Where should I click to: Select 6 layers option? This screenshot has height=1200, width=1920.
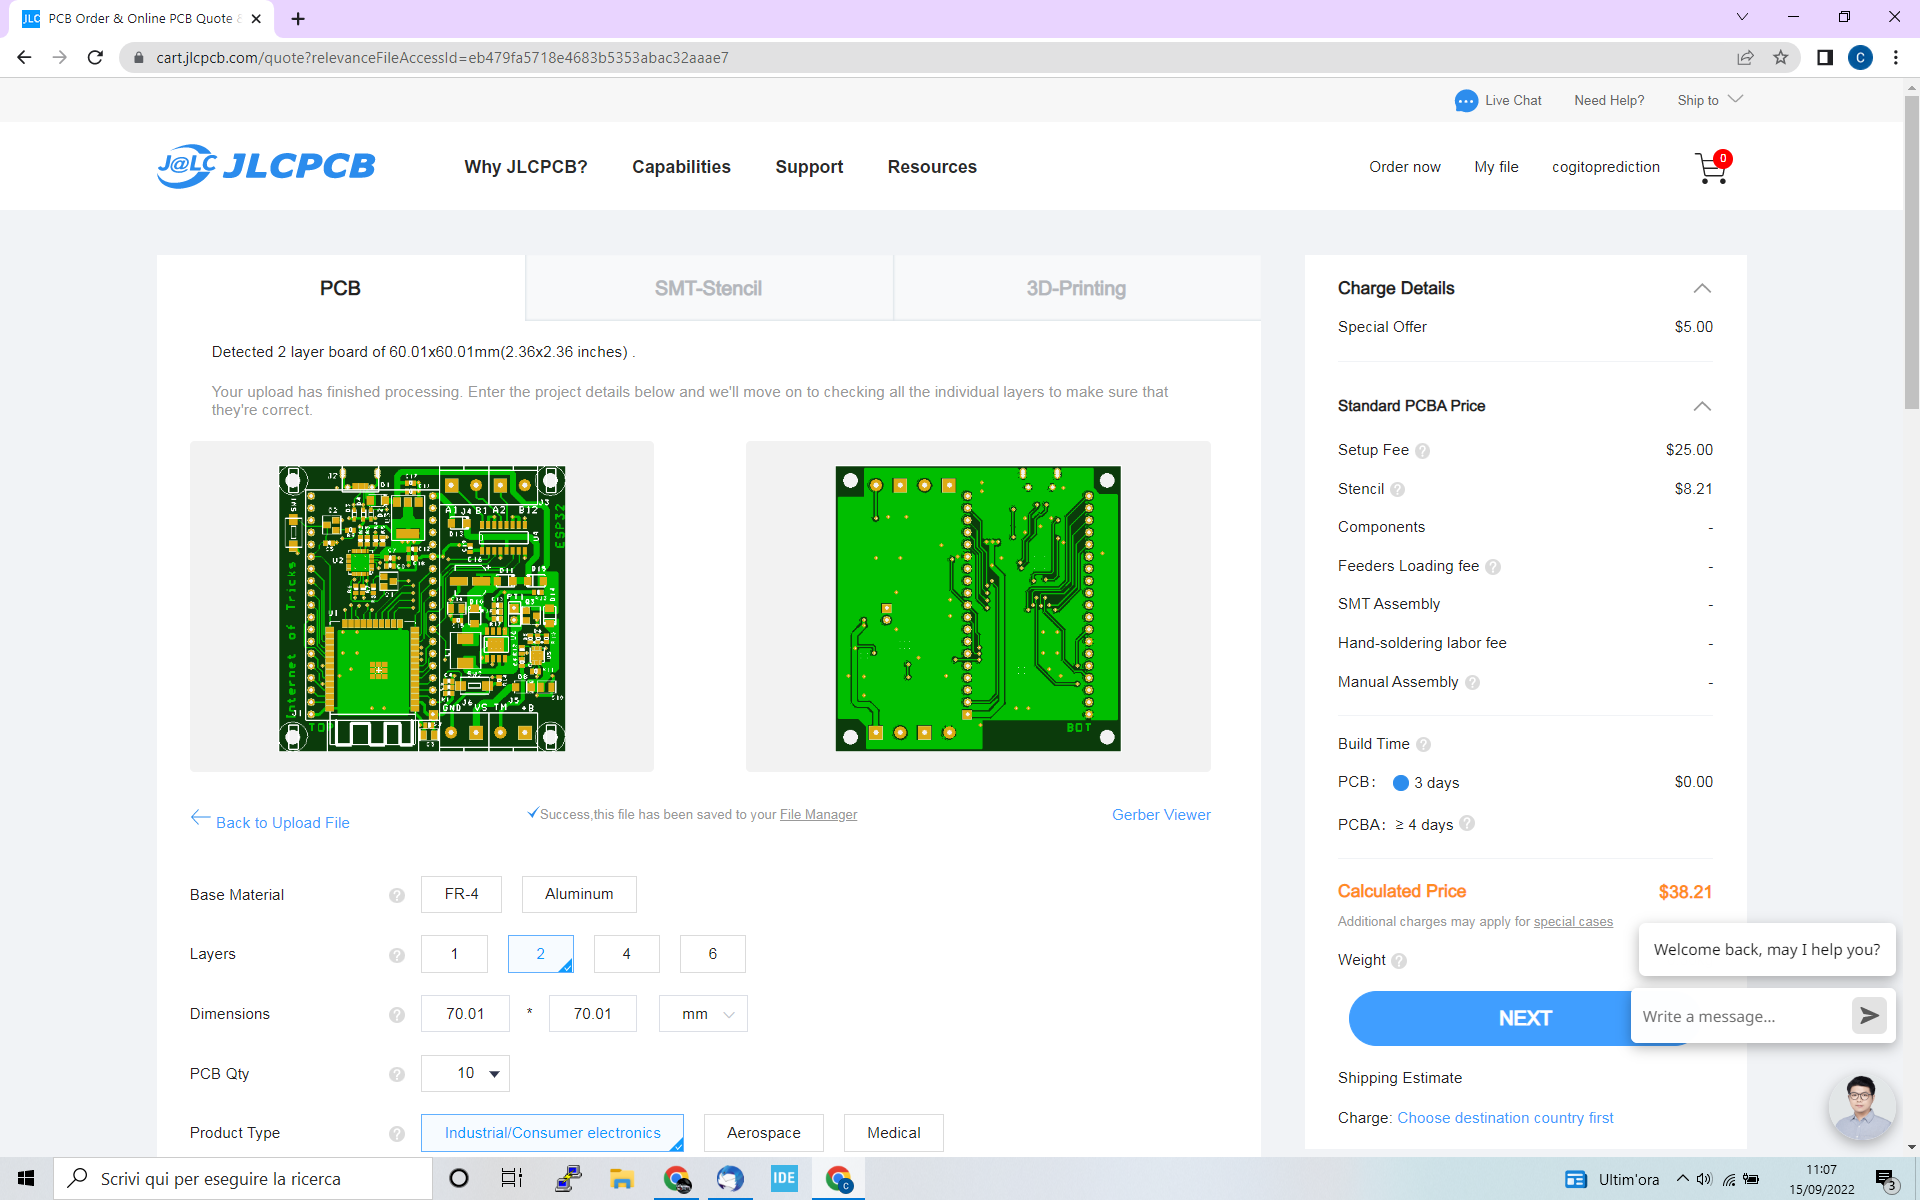(713, 953)
